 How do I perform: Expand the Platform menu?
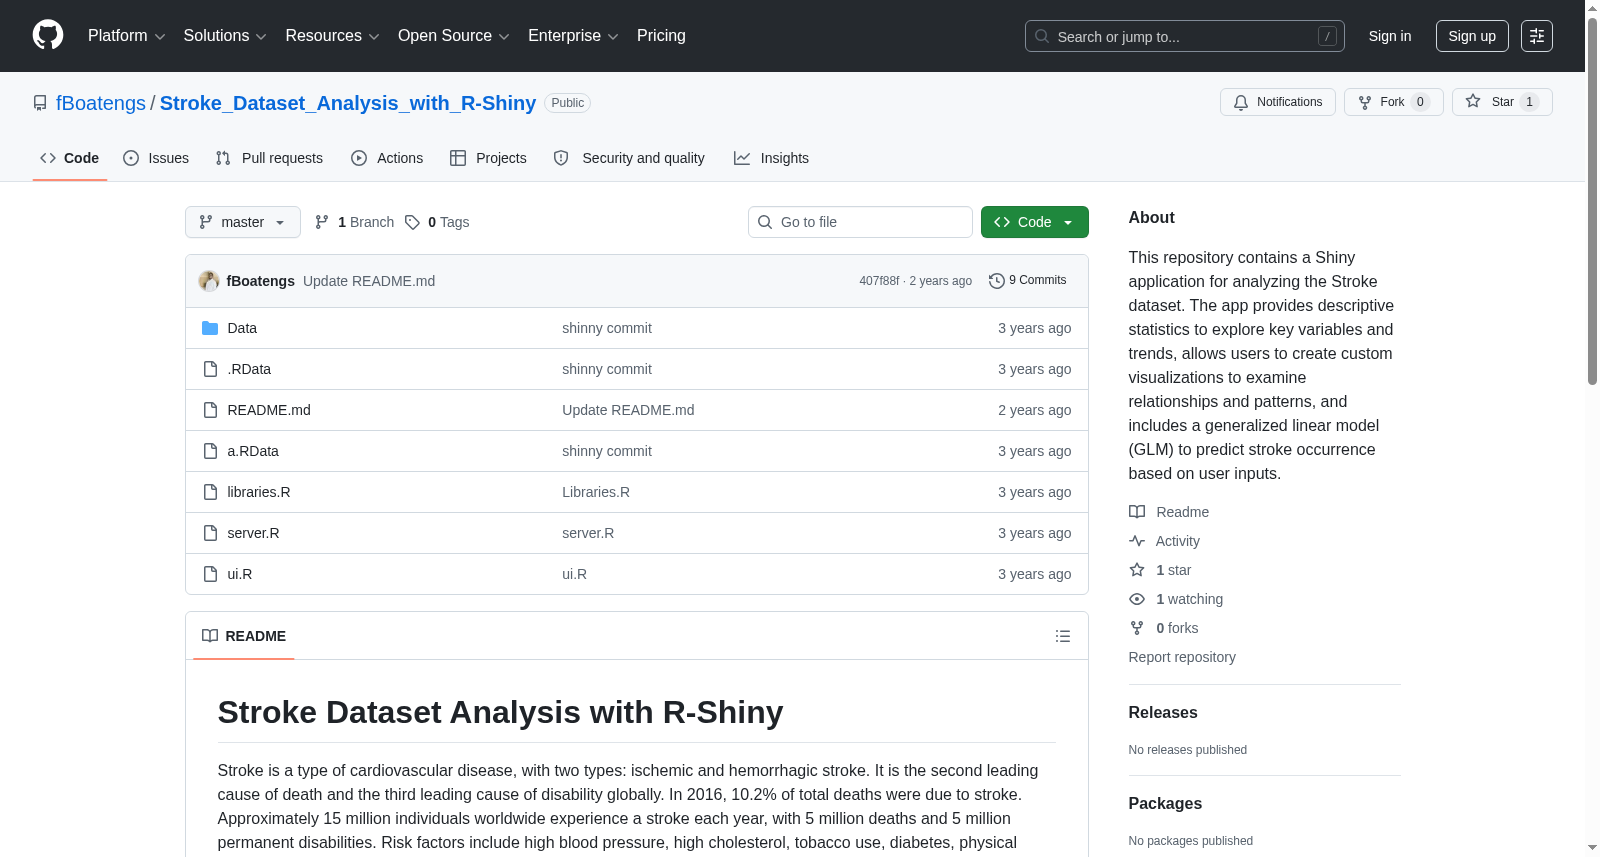tap(126, 36)
